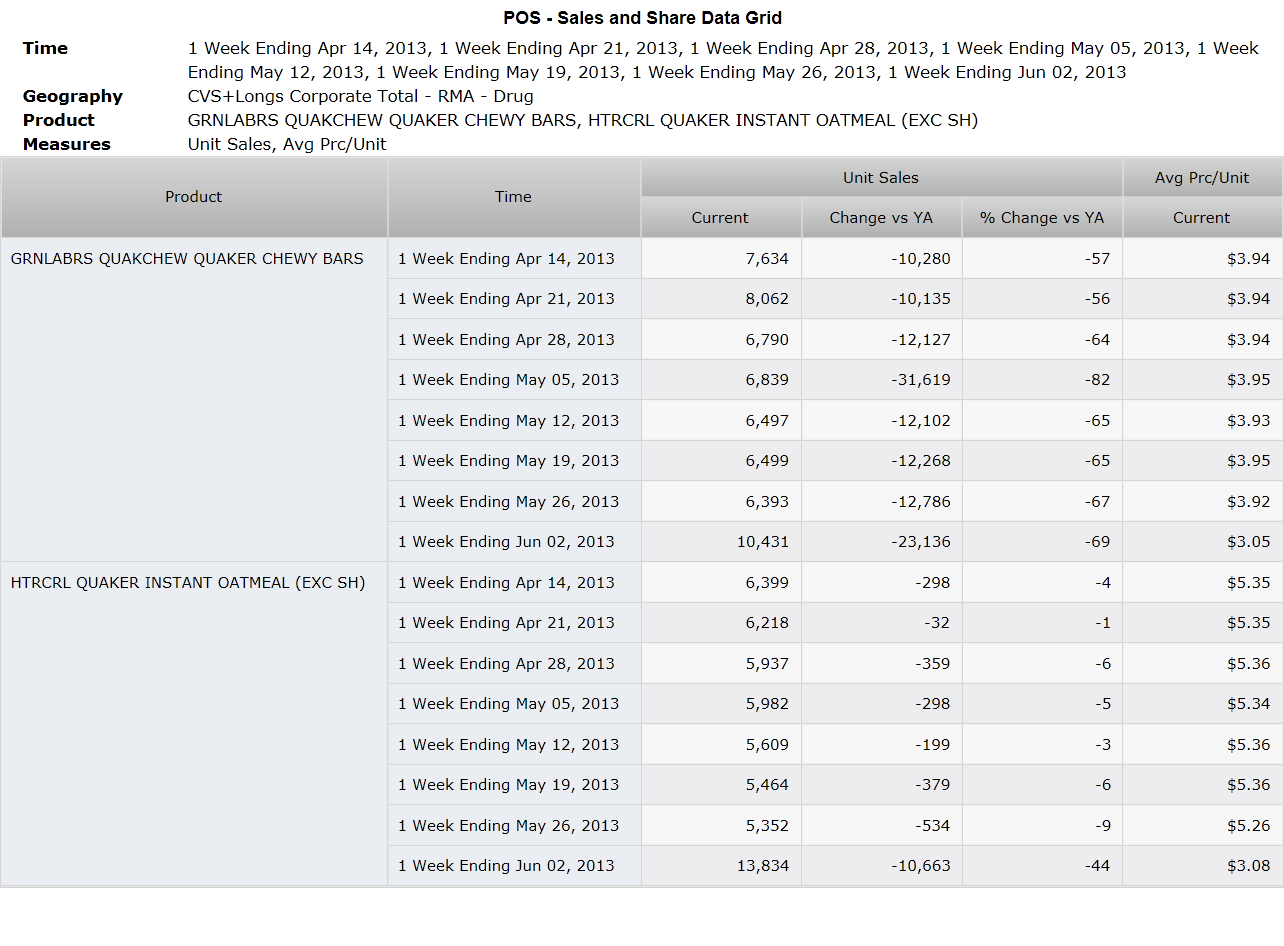Select unit sales cell 6,790

(x=721, y=339)
